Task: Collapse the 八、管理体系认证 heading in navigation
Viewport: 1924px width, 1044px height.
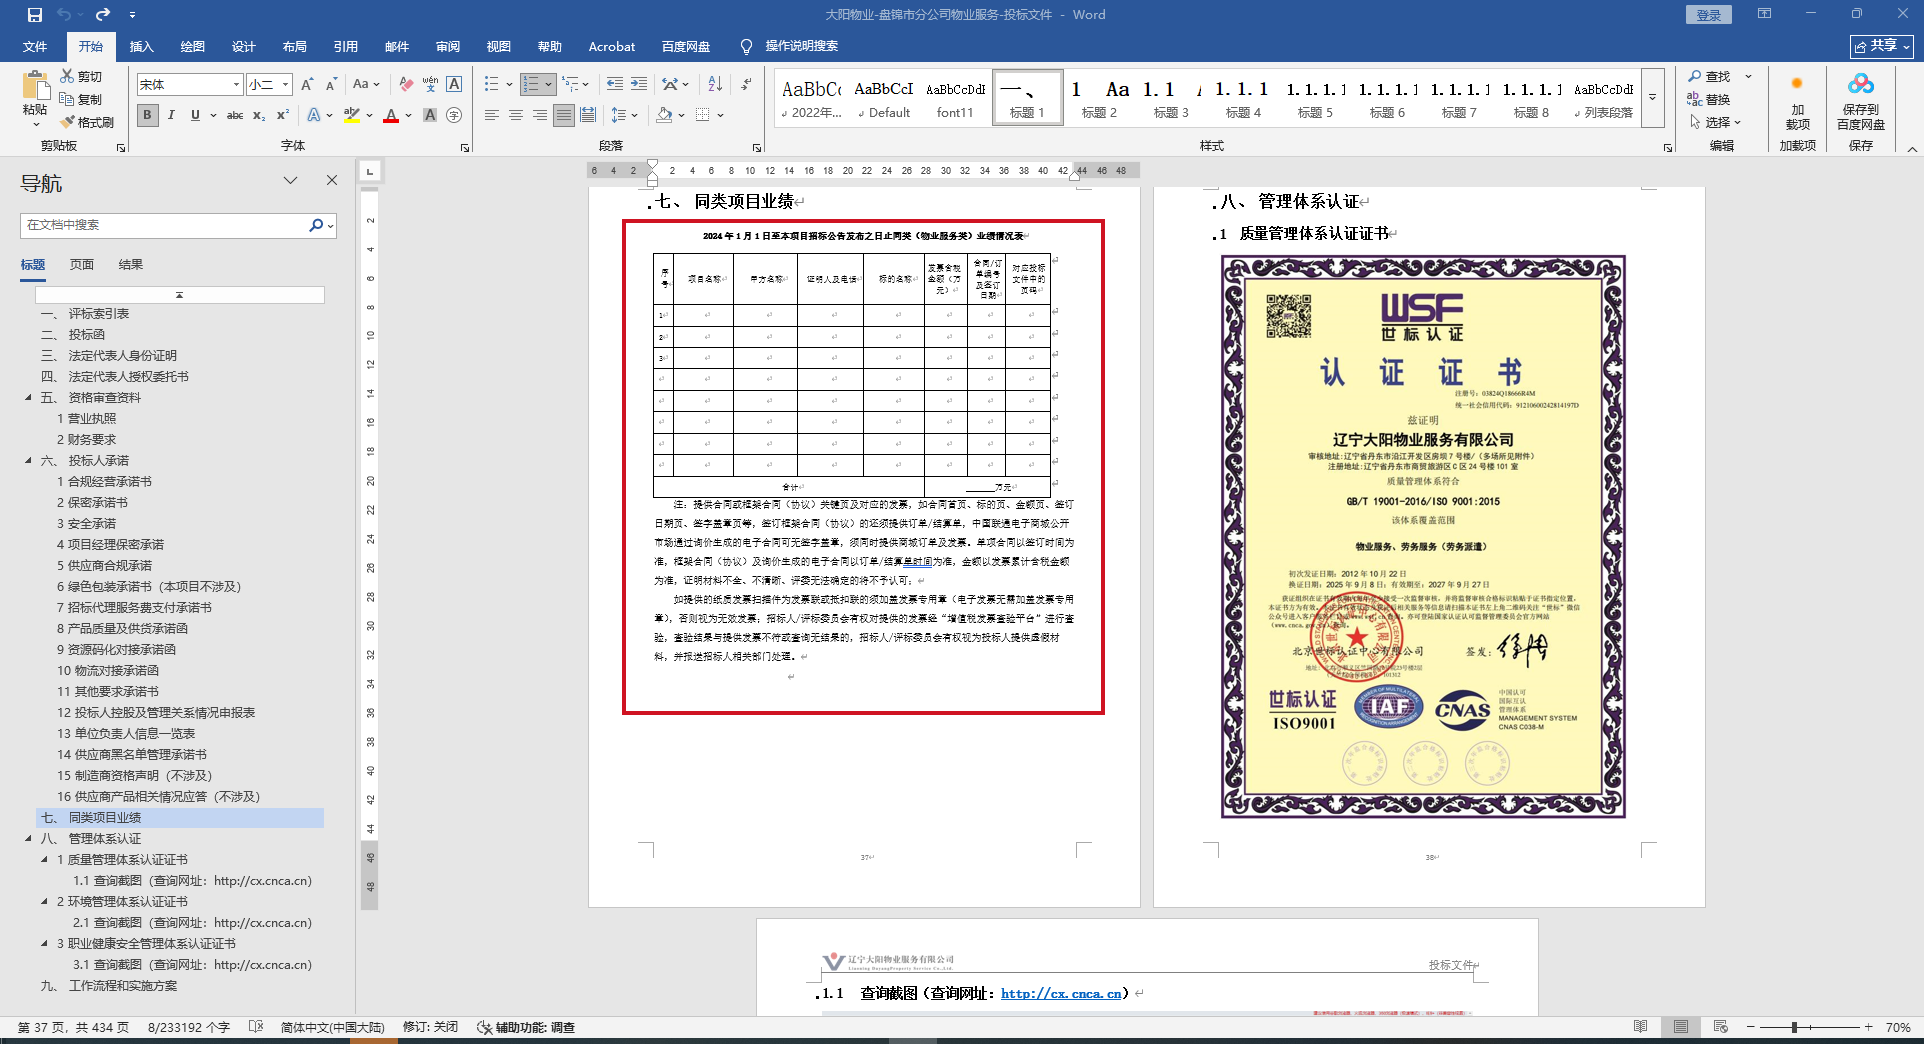Action: pyautogui.click(x=28, y=839)
